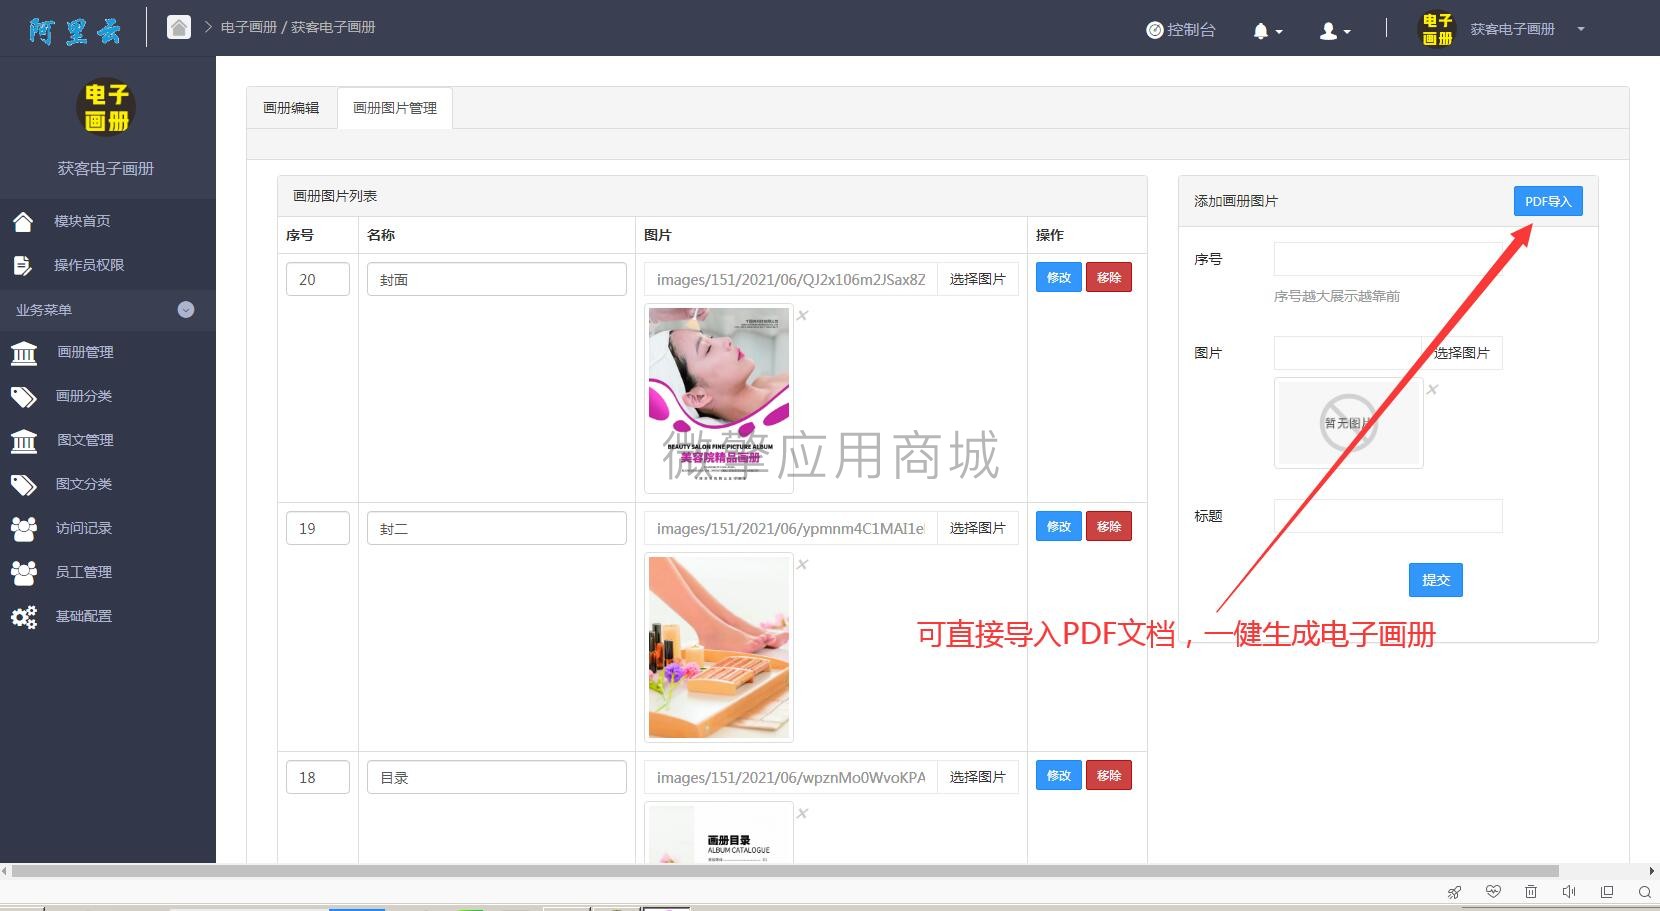Click the trash bin icon in status bar
Viewport: 1660px width, 911px height.
pos(1531,892)
